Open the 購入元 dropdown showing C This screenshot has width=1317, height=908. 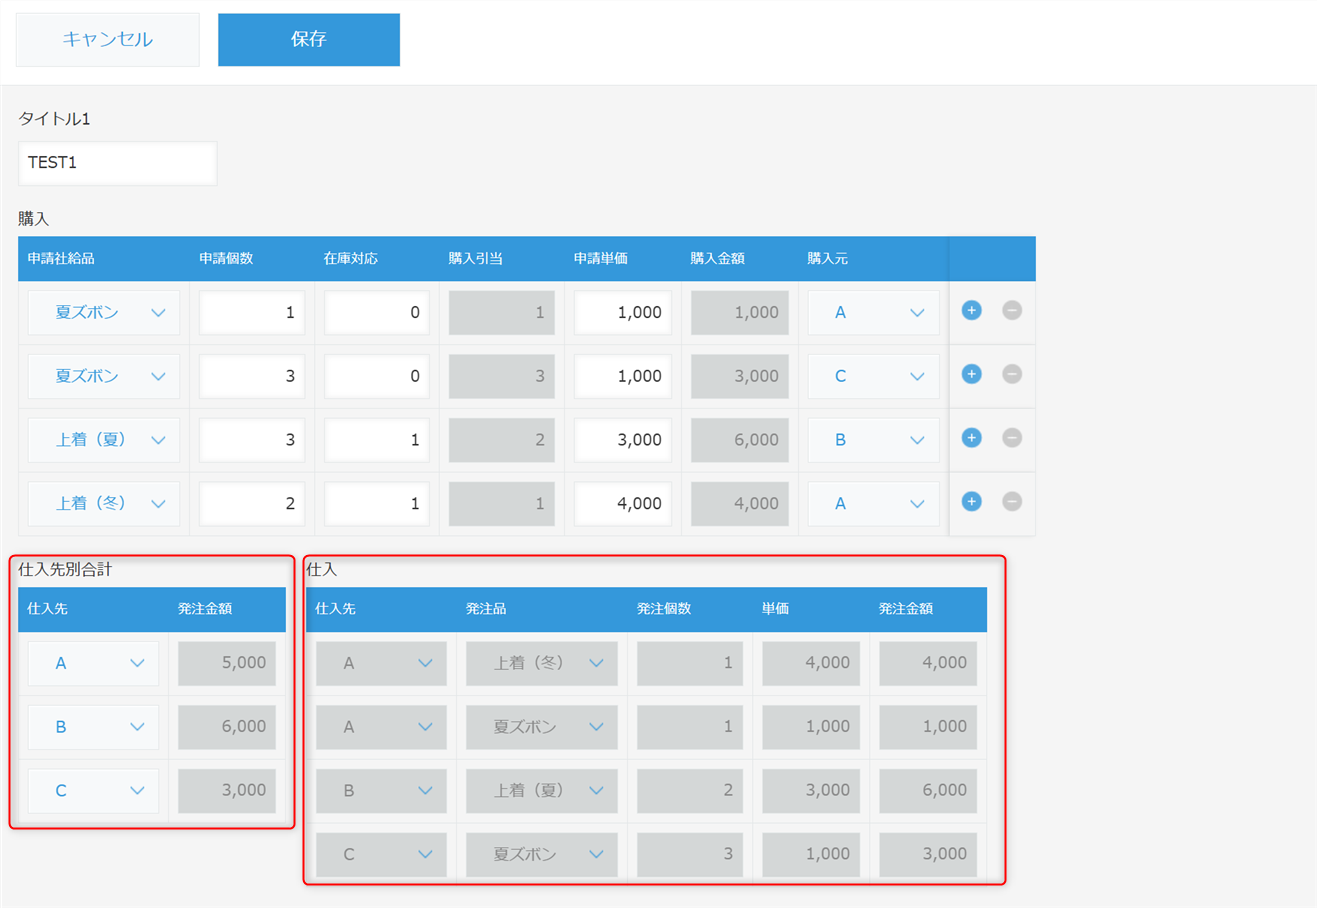873,377
